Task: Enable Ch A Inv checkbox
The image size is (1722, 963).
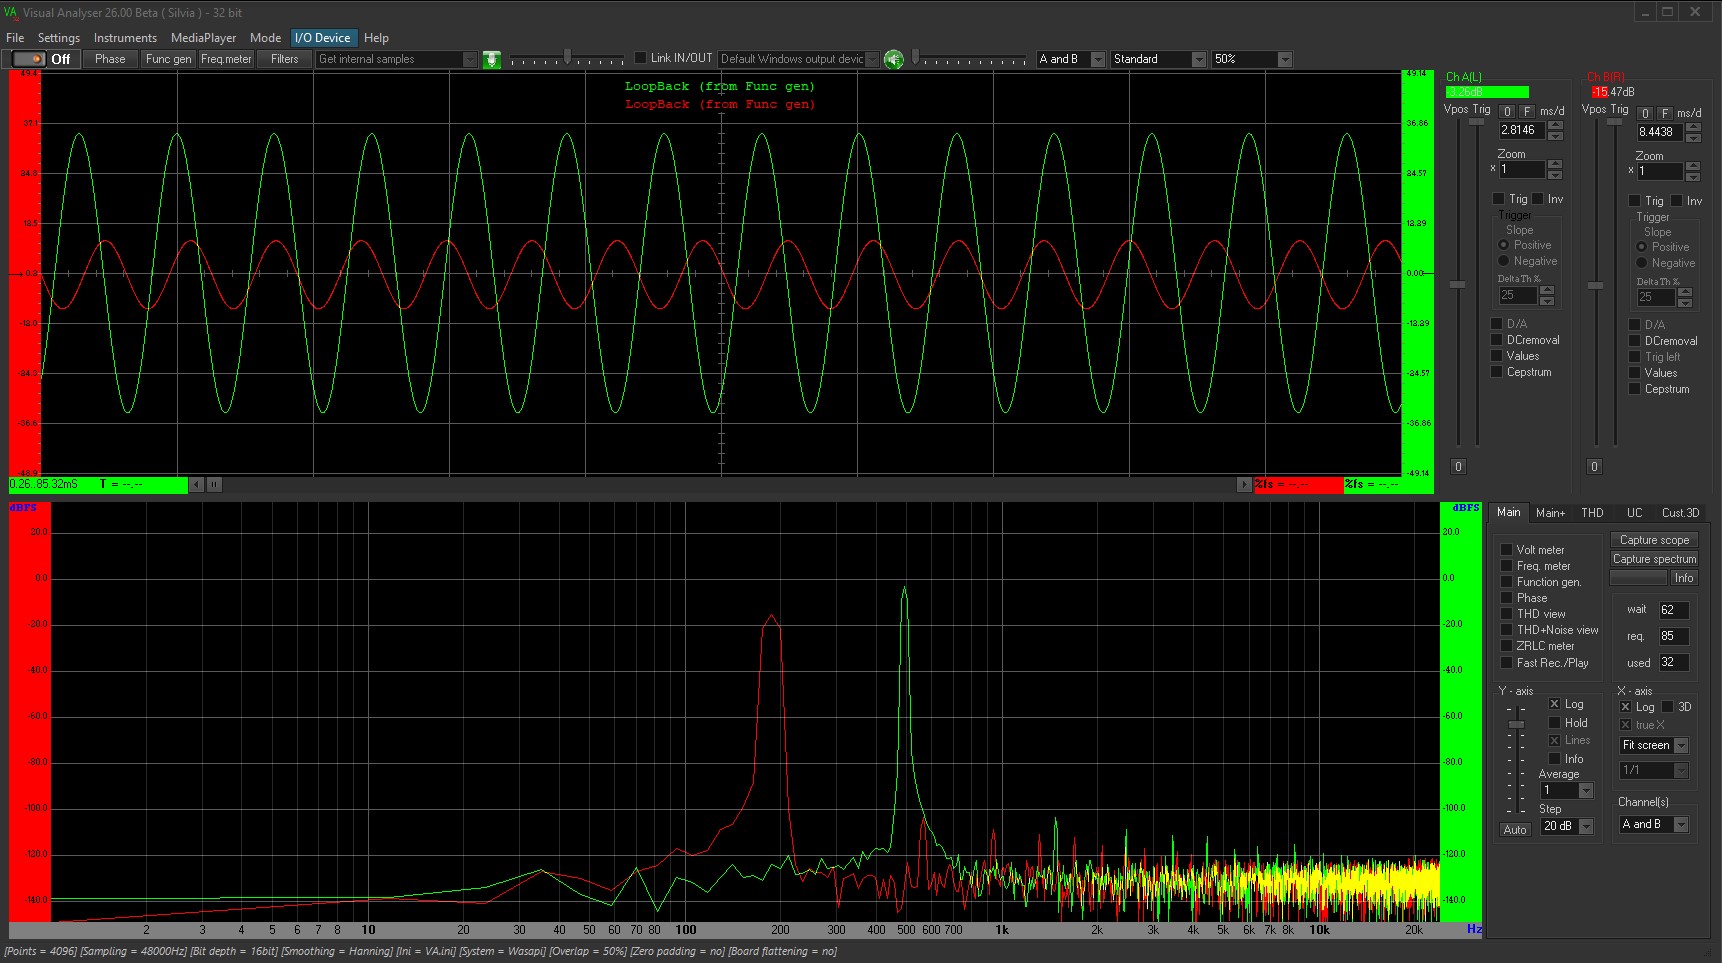Action: [x=1538, y=199]
